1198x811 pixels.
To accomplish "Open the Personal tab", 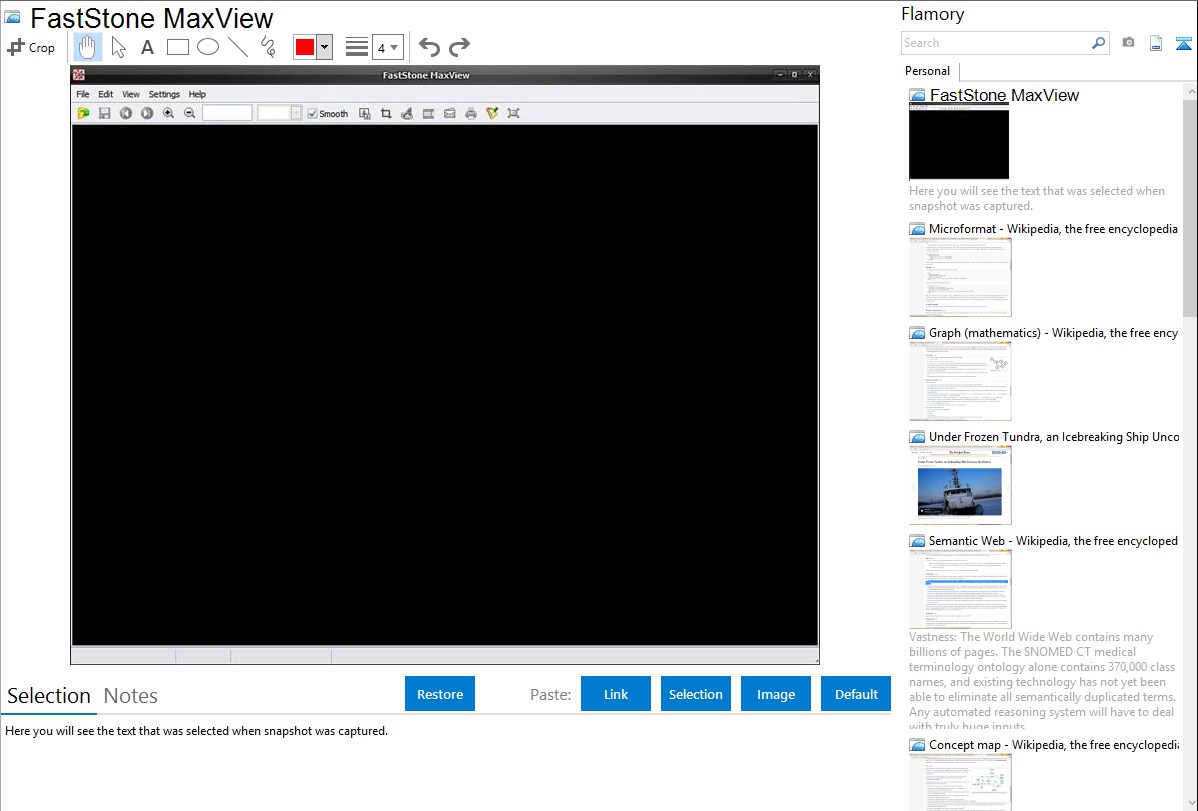I will click(x=928, y=71).
